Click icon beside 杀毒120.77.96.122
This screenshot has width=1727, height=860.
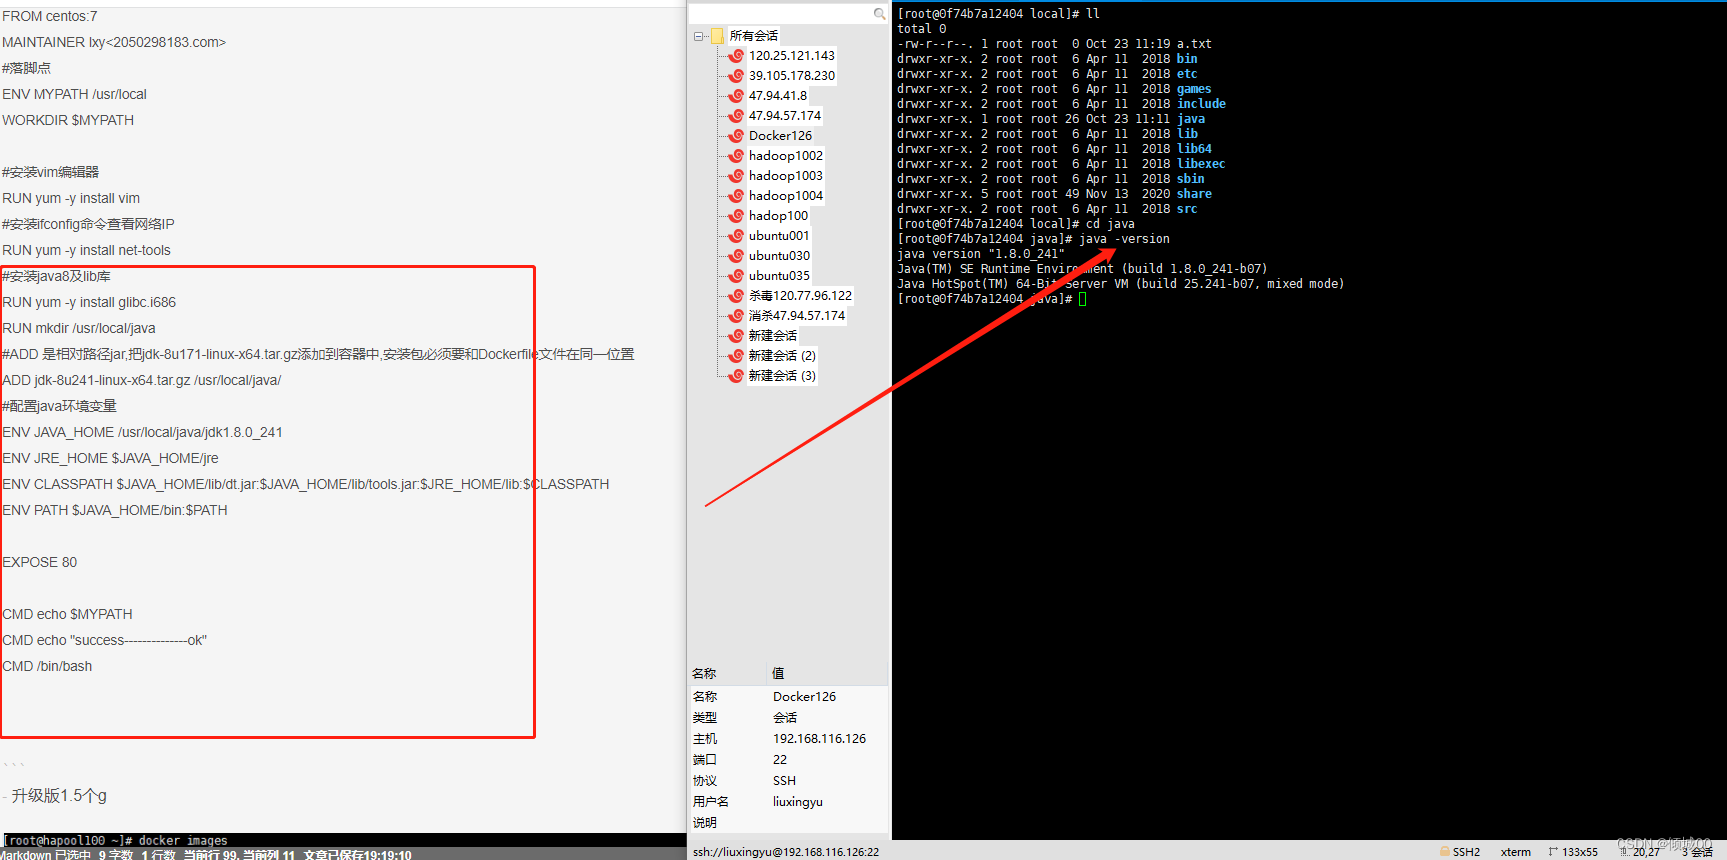pyautogui.click(x=736, y=296)
